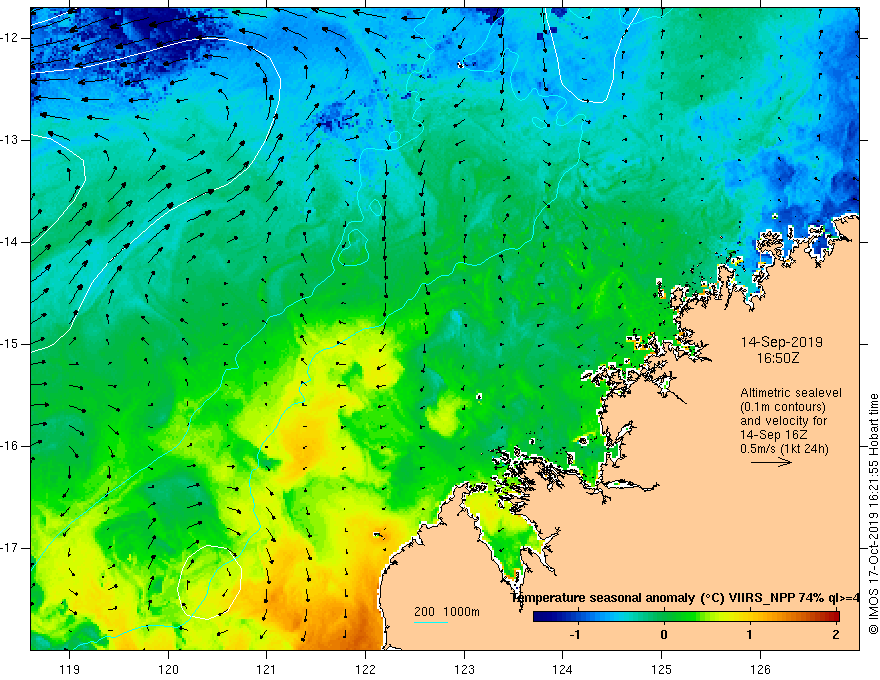The height and width of the screenshot is (680, 880).
Task: Click the 1 tick label on colorbar
Action: 749,635
